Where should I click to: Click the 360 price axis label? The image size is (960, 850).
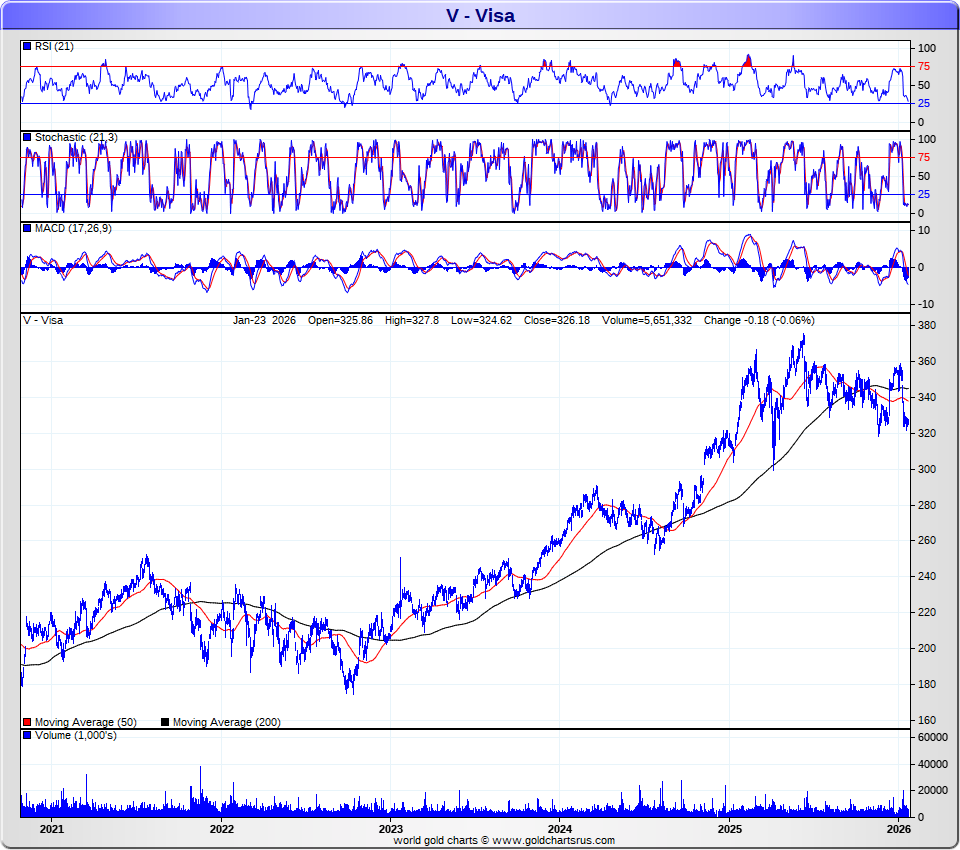(927, 361)
